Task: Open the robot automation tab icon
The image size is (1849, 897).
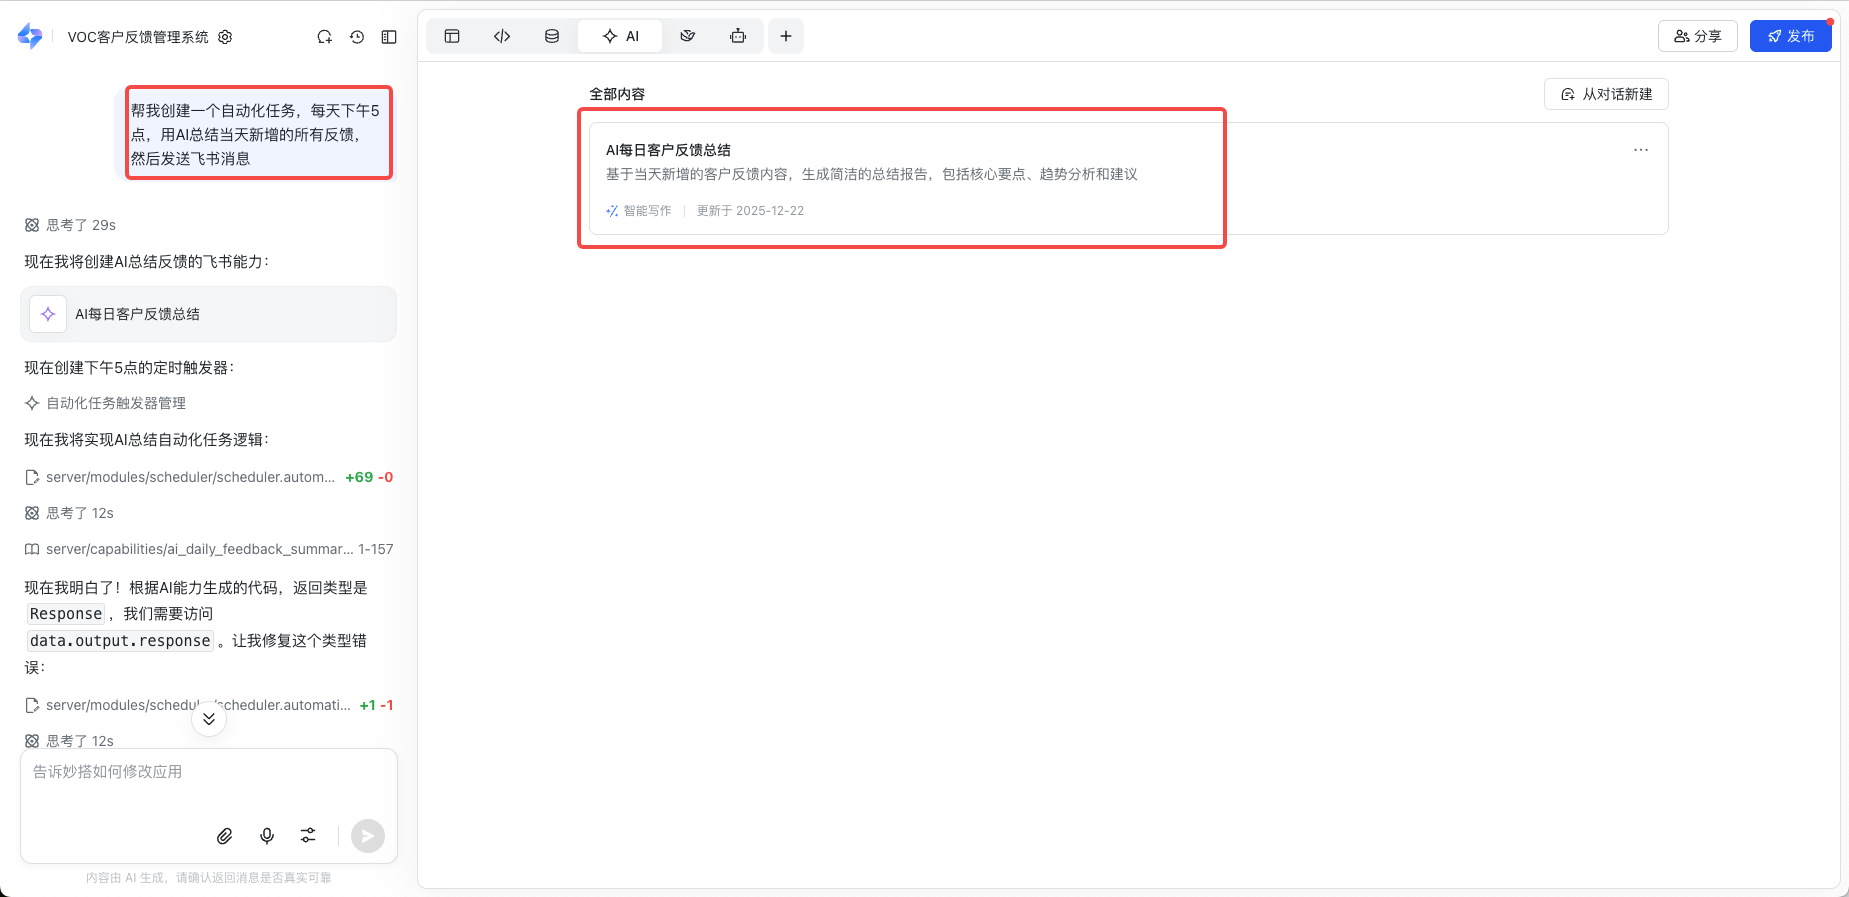Action: tap(738, 36)
